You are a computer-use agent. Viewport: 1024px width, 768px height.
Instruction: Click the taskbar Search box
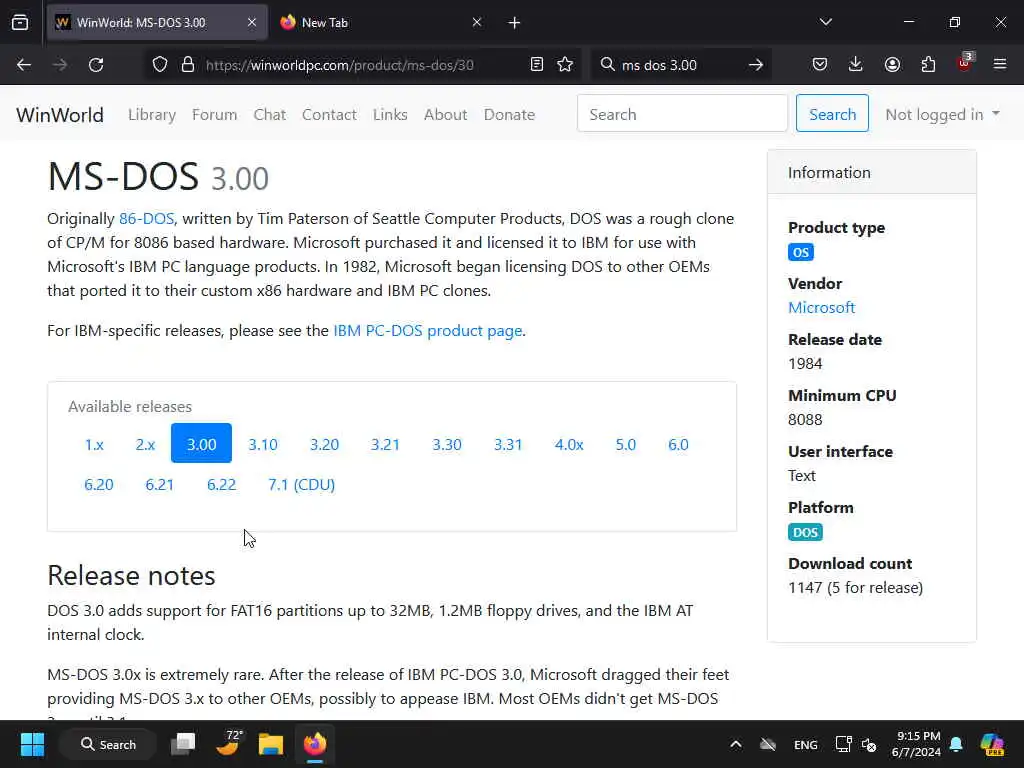[x=108, y=744]
